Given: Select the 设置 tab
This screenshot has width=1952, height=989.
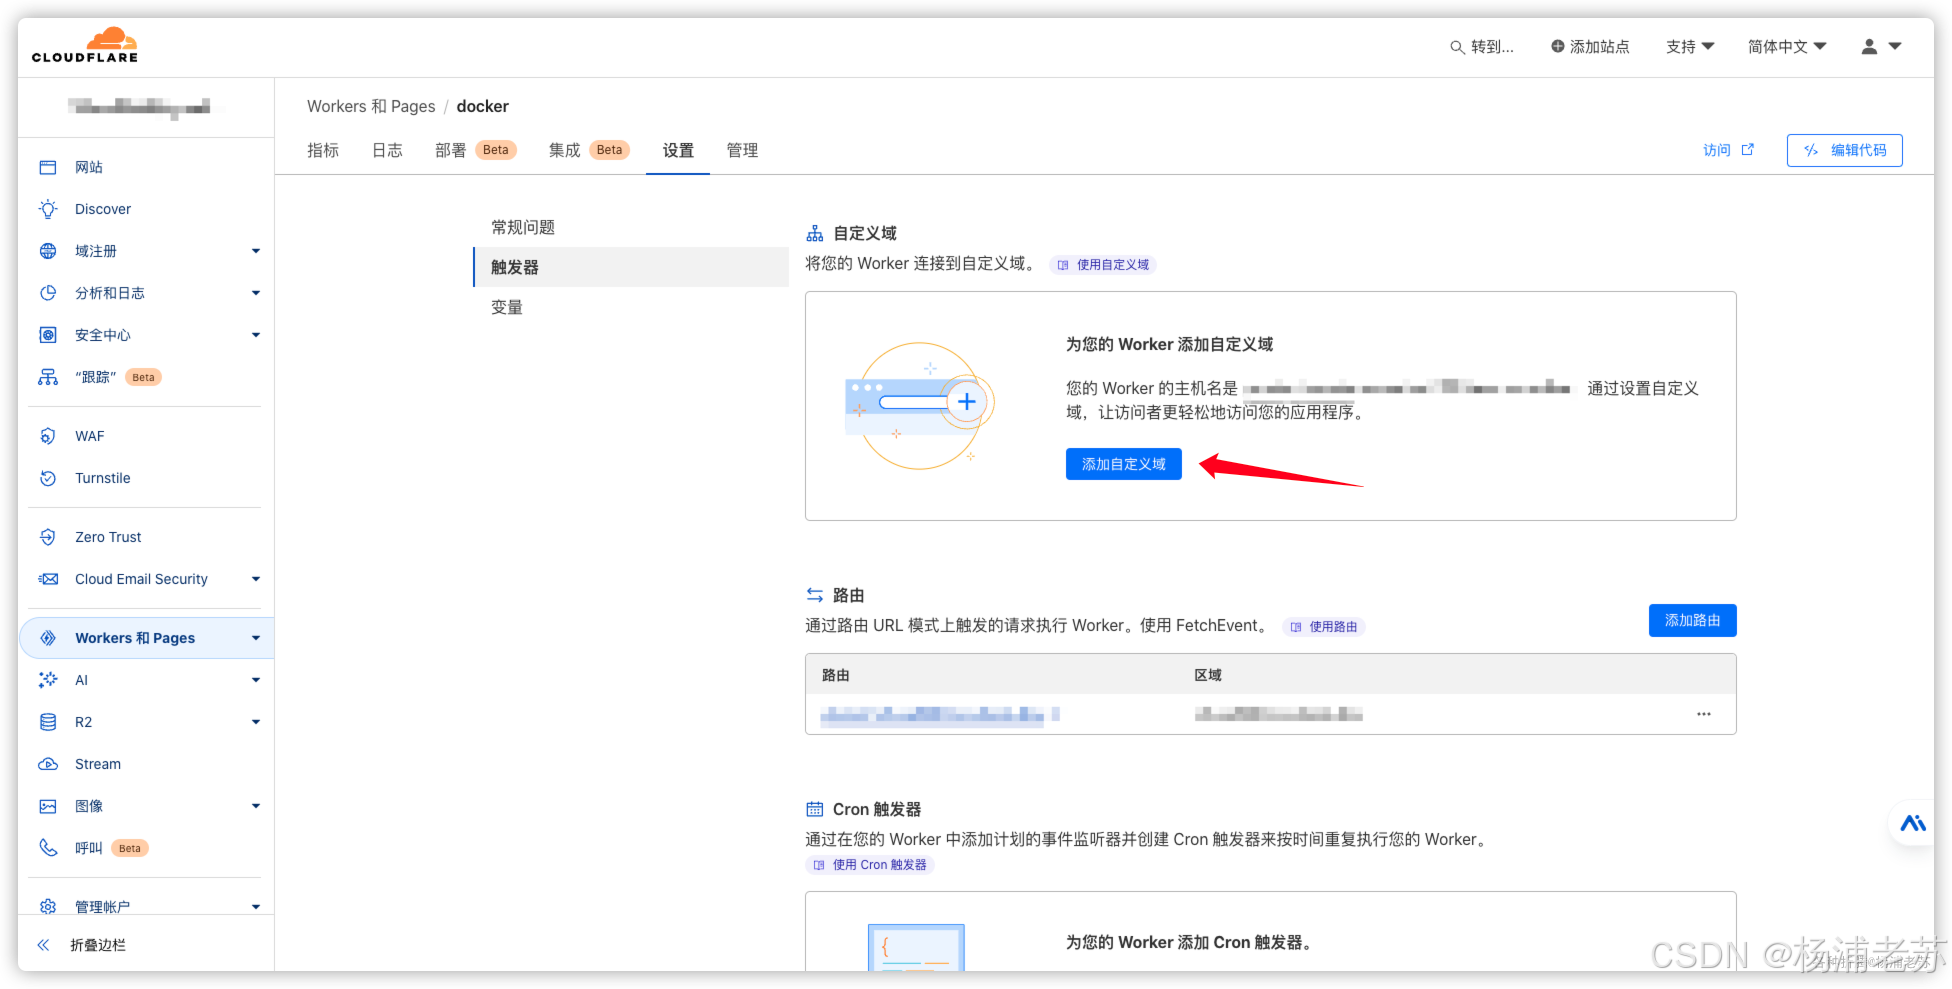Looking at the screenshot, I should [x=678, y=150].
